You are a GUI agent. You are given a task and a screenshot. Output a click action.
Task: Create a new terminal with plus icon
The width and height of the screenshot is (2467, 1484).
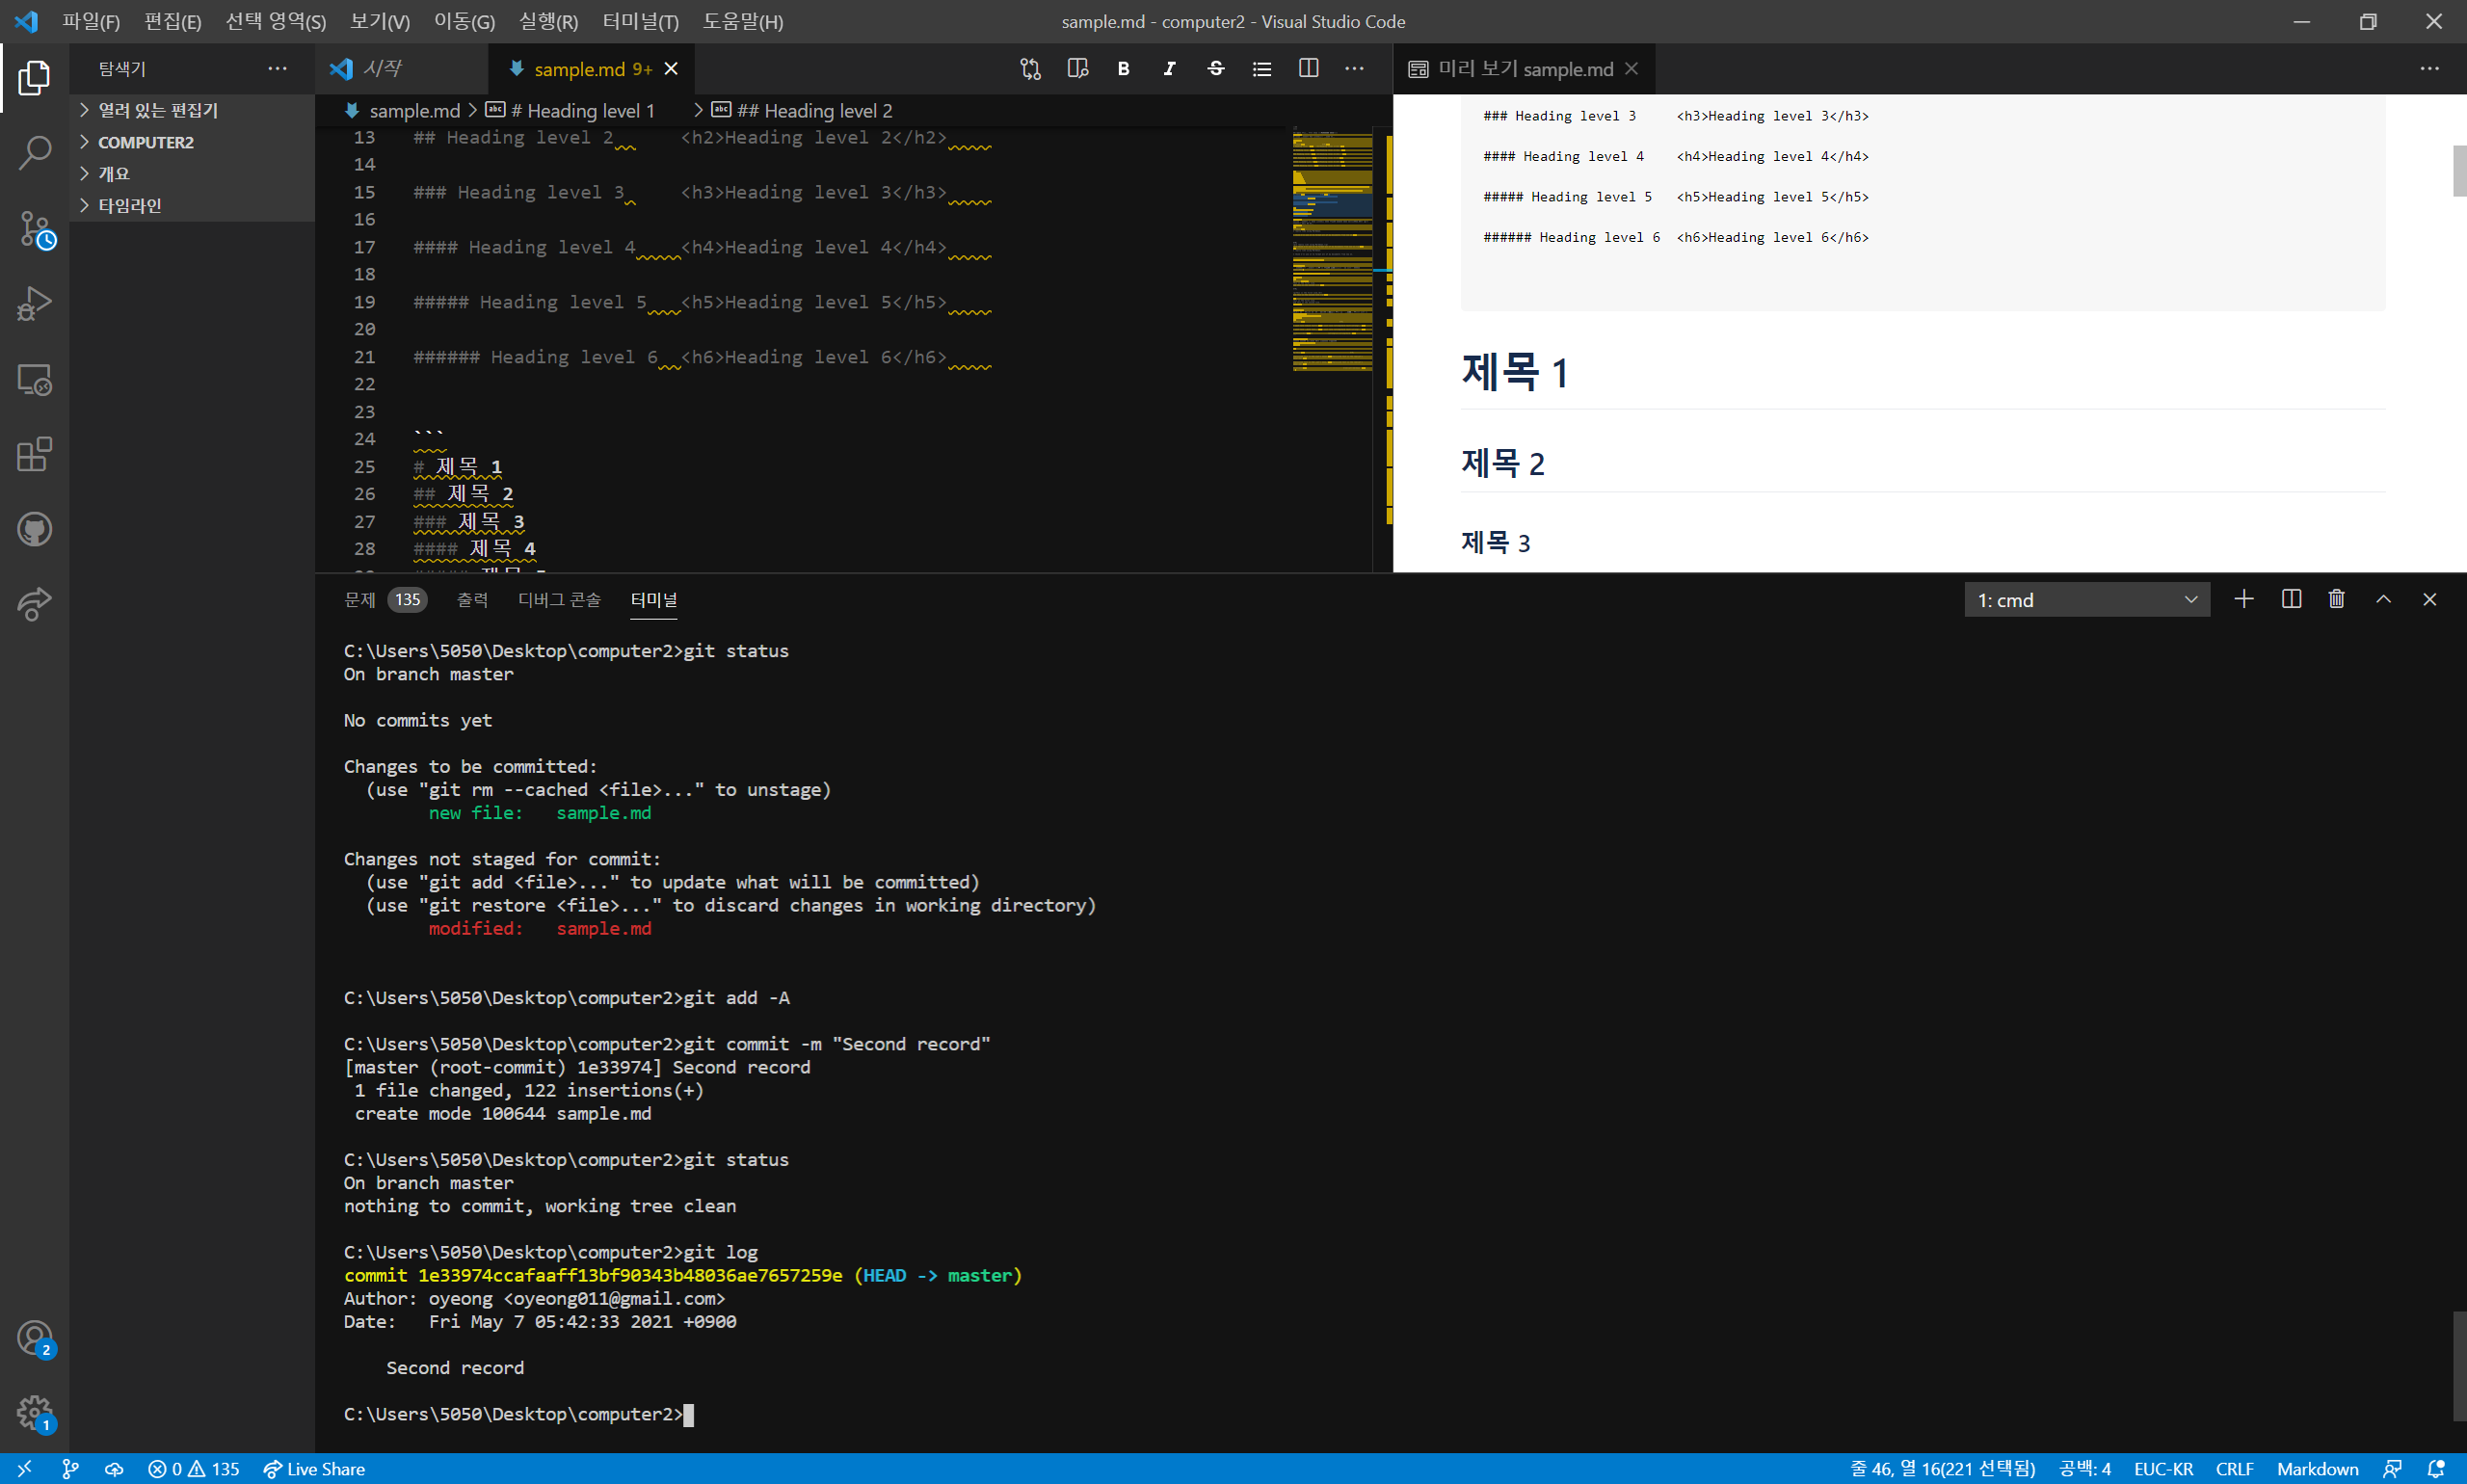[2244, 599]
